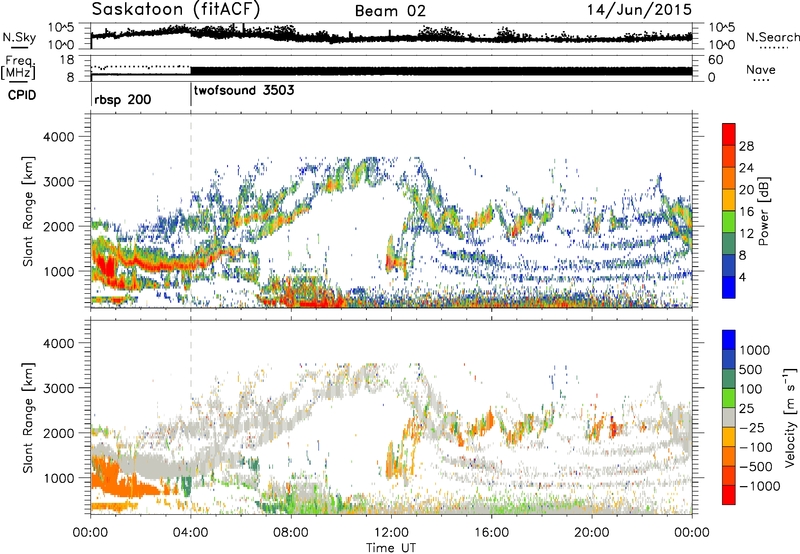Viewport: 800px width, 554px height.
Task: Click the frequency panel black band
Action: tap(441, 71)
